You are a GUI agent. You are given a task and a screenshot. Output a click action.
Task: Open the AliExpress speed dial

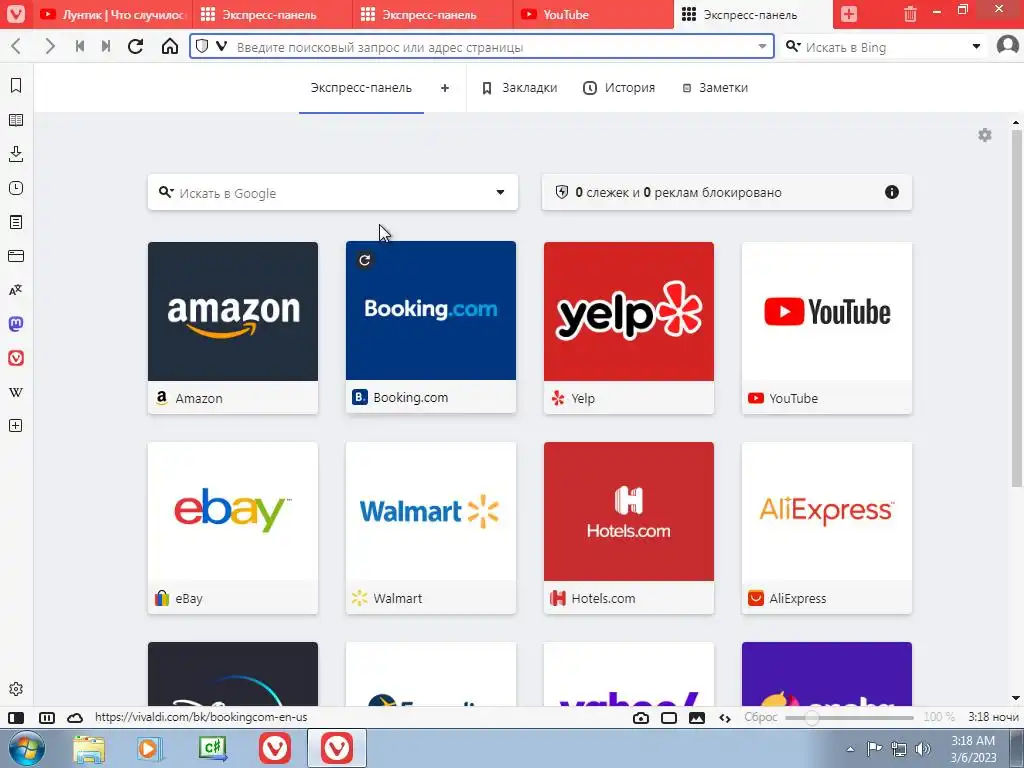click(826, 528)
